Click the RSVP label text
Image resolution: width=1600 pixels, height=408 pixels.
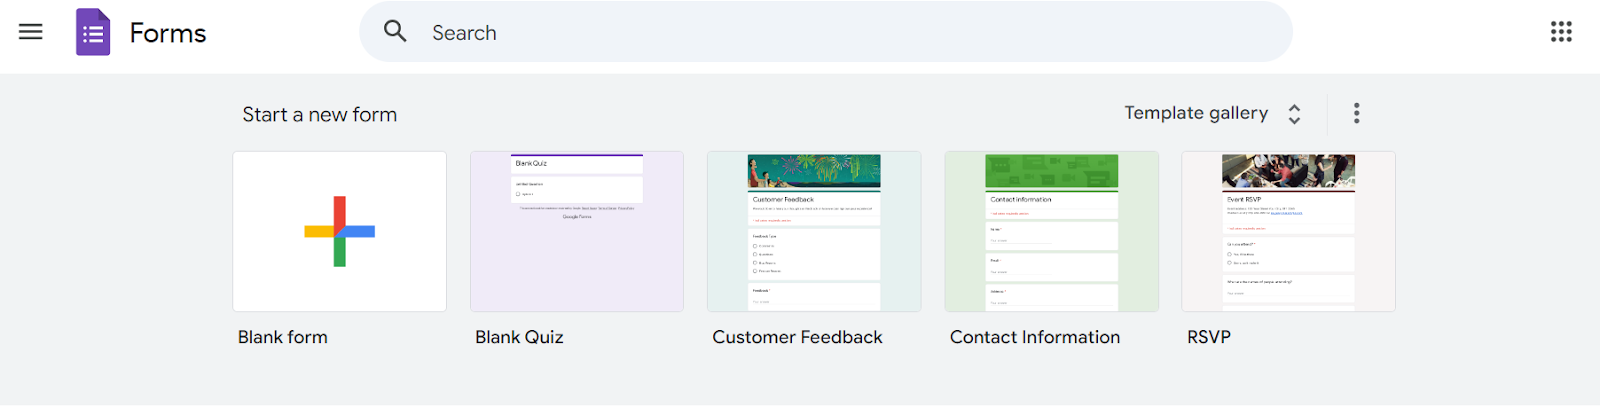pyautogui.click(x=1209, y=337)
